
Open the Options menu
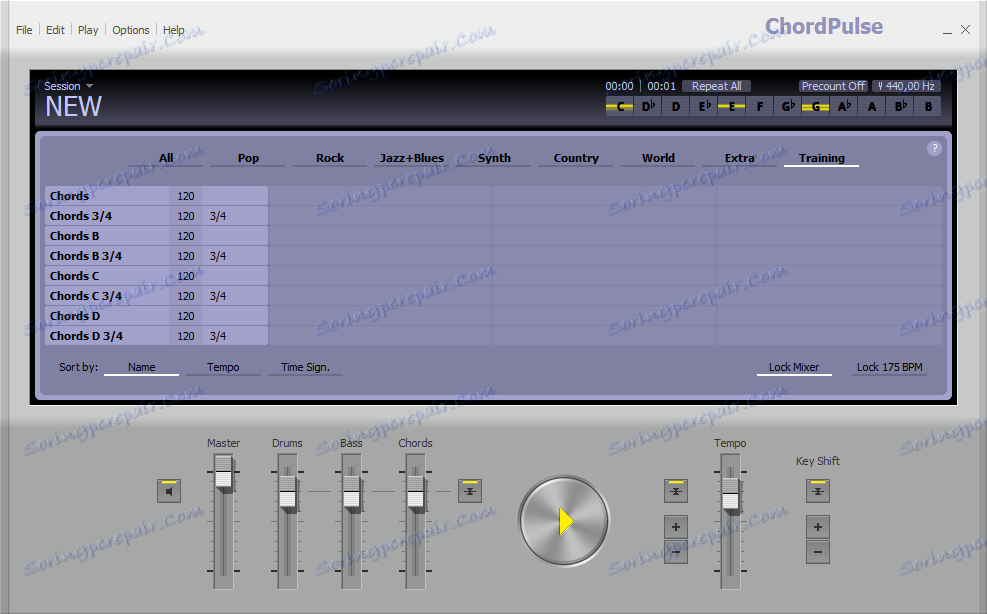130,29
